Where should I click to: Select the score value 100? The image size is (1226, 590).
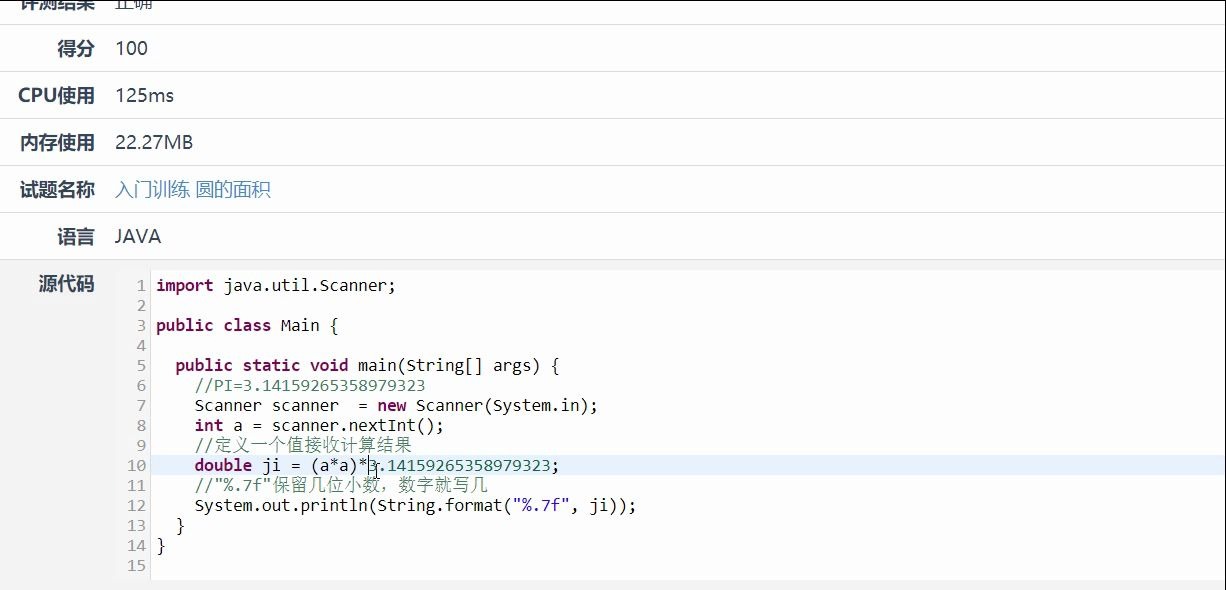131,48
